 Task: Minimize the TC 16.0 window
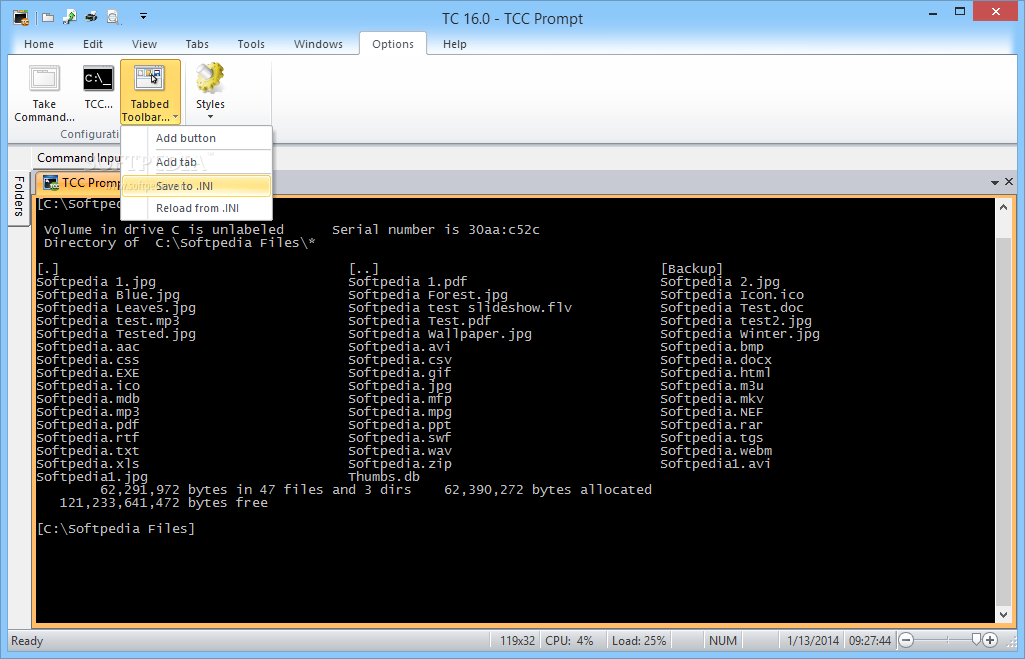click(x=933, y=12)
